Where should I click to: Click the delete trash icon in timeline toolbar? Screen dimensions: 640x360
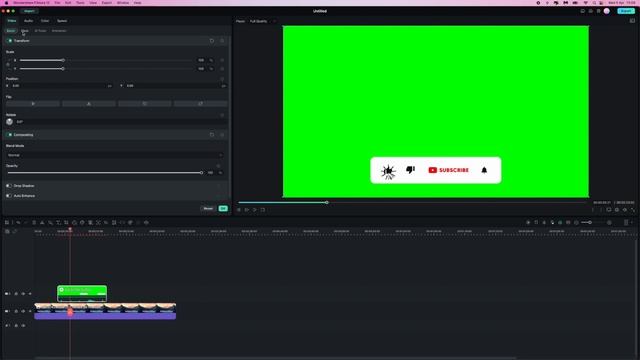(34, 222)
